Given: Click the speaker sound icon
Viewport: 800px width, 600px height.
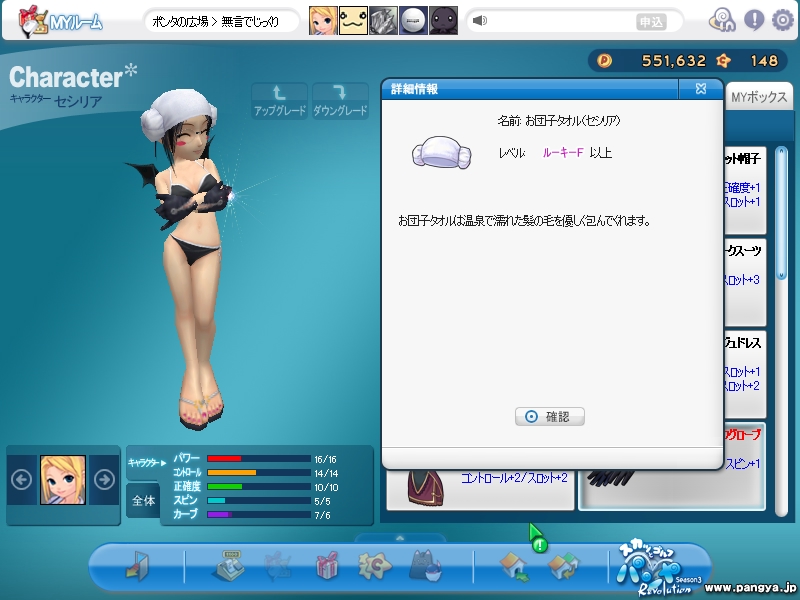Looking at the screenshot, I should [x=480, y=20].
